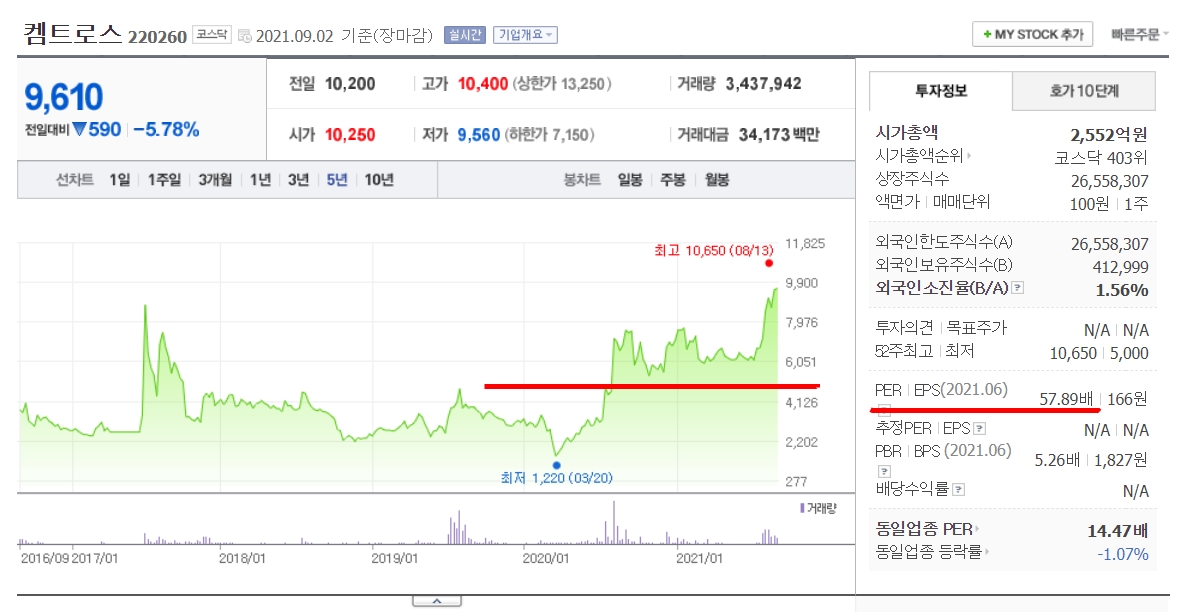This screenshot has width=1187, height=612.
Task: Click the PBR value 5.26배
Action: point(1057,460)
